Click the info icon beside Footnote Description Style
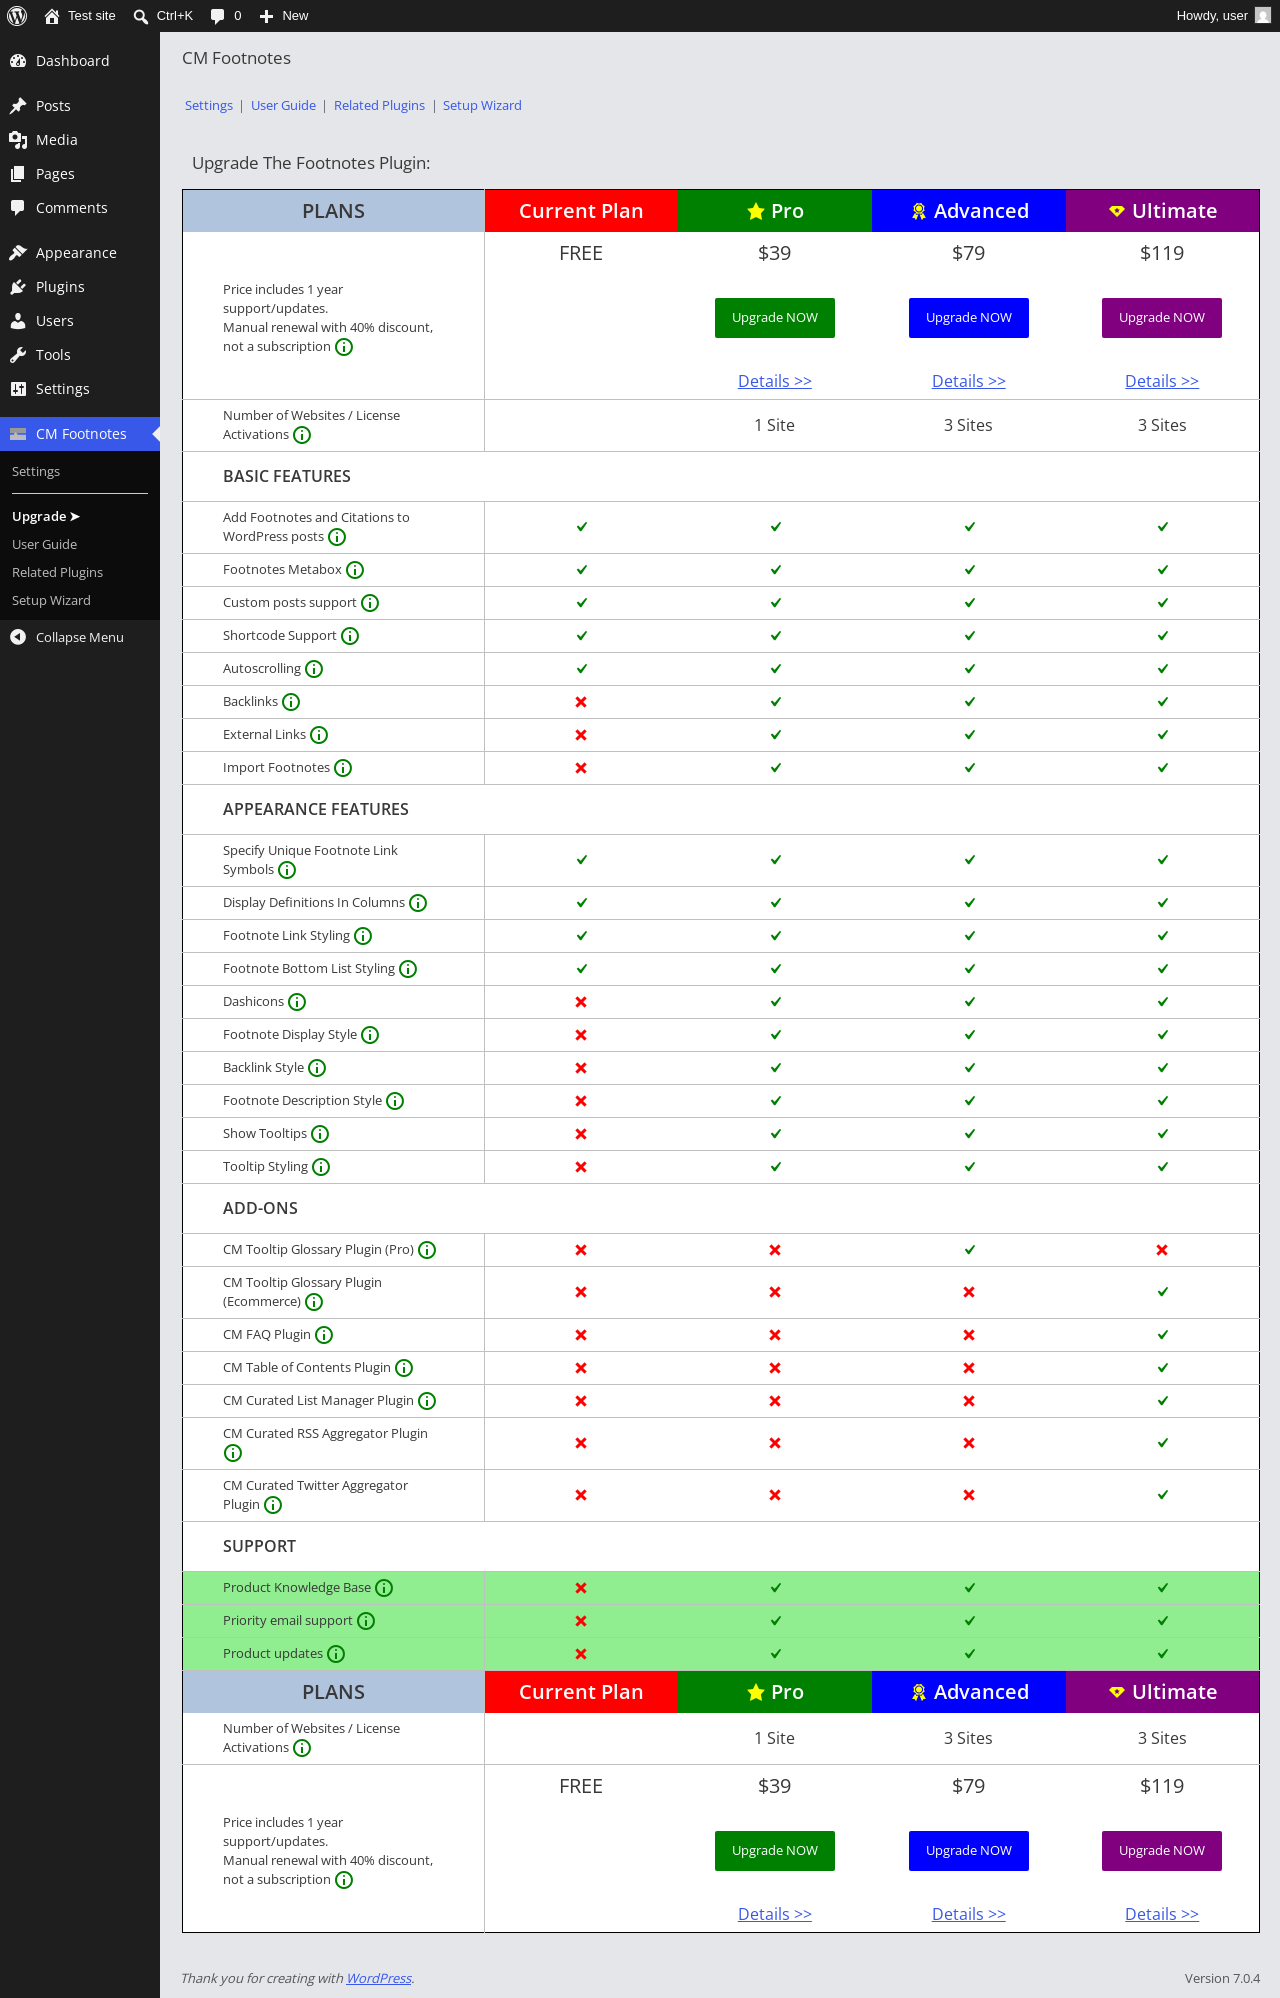This screenshot has height=1998, width=1280. click(x=395, y=1101)
